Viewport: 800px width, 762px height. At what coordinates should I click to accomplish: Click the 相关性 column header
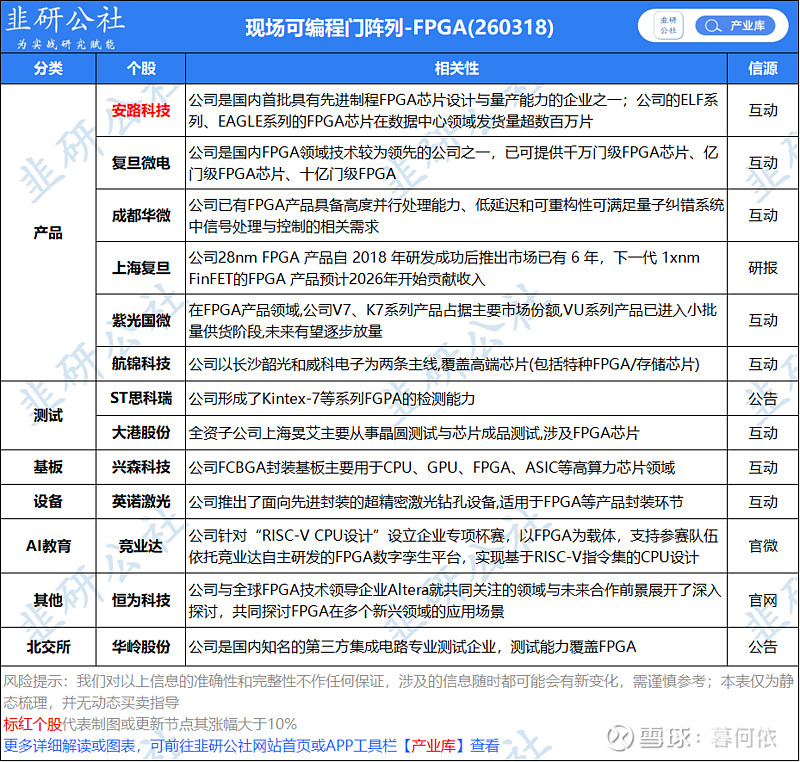pyautogui.click(x=457, y=69)
